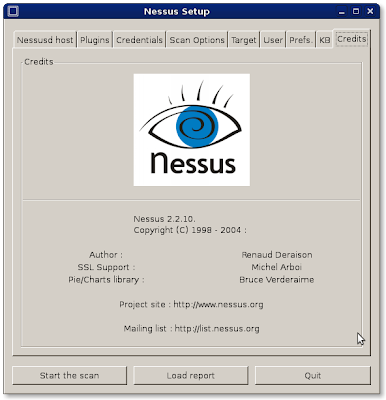Click the author name Renaud Deraison

(x=277, y=255)
